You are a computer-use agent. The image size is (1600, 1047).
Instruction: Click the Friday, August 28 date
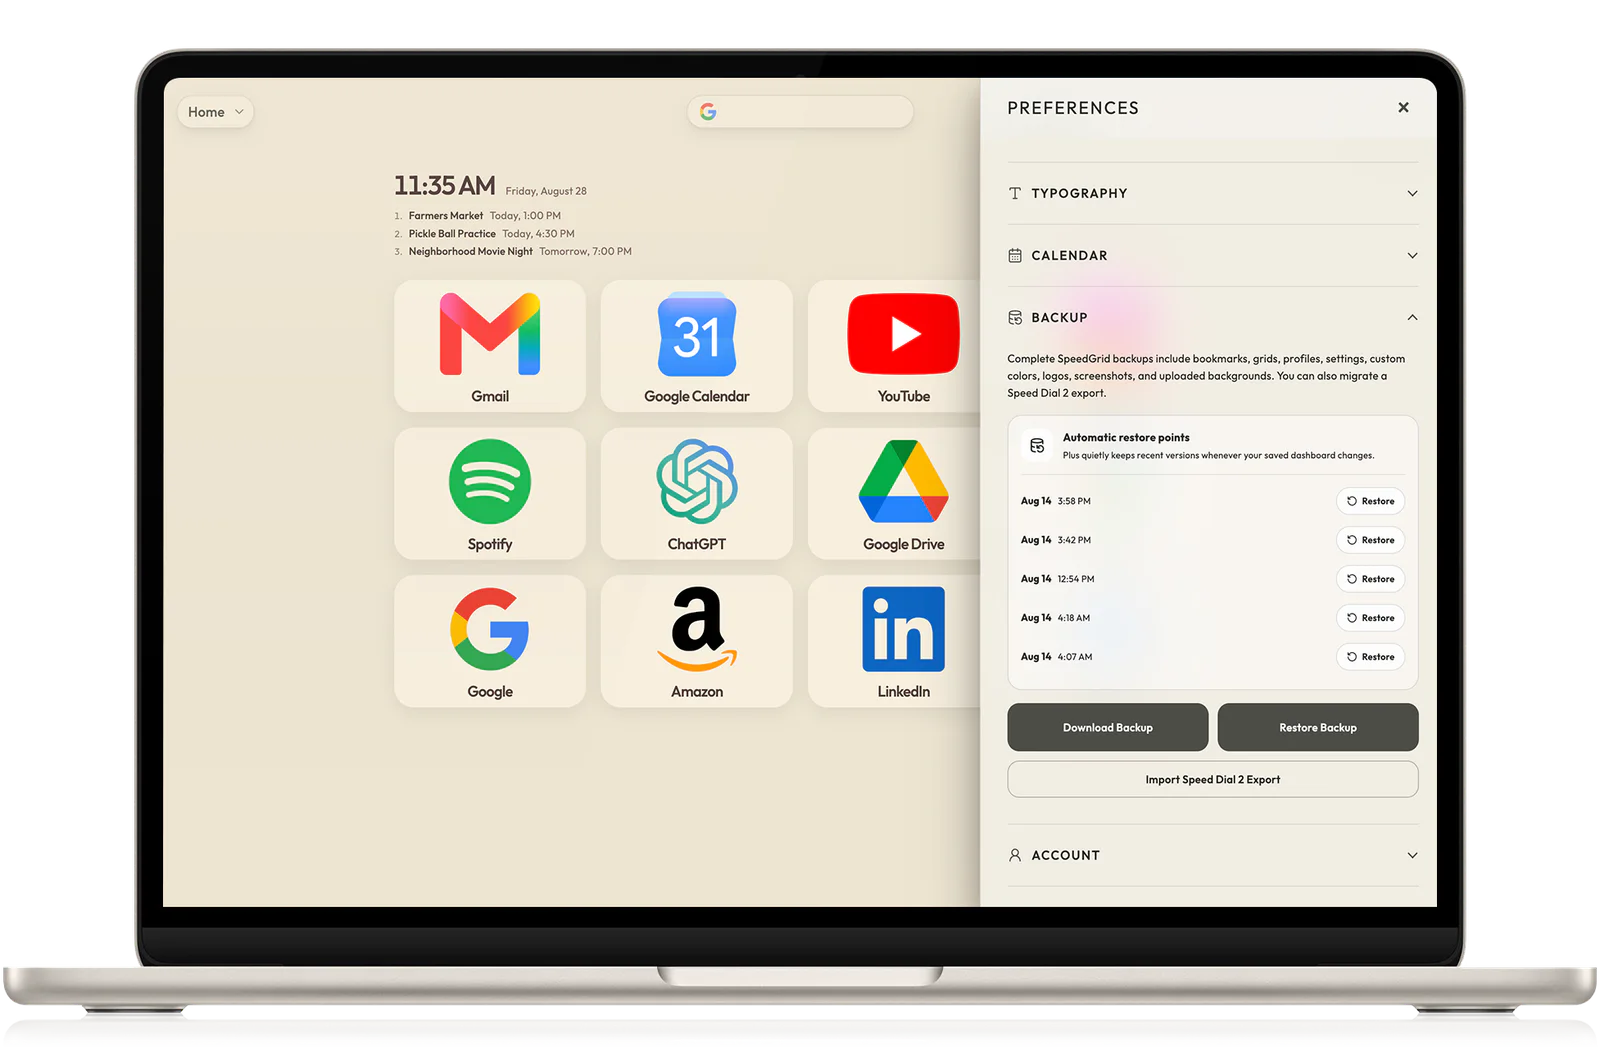546,191
